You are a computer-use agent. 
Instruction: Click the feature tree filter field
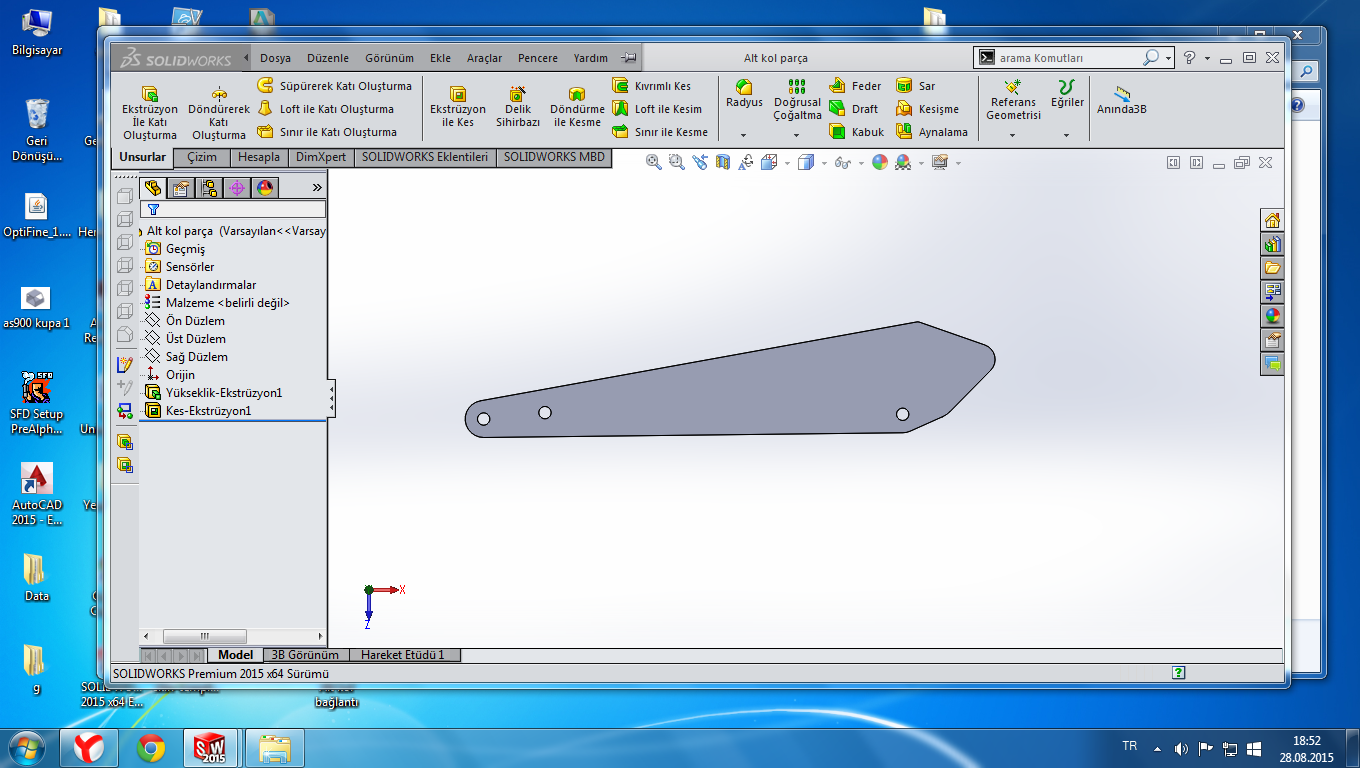click(233, 209)
